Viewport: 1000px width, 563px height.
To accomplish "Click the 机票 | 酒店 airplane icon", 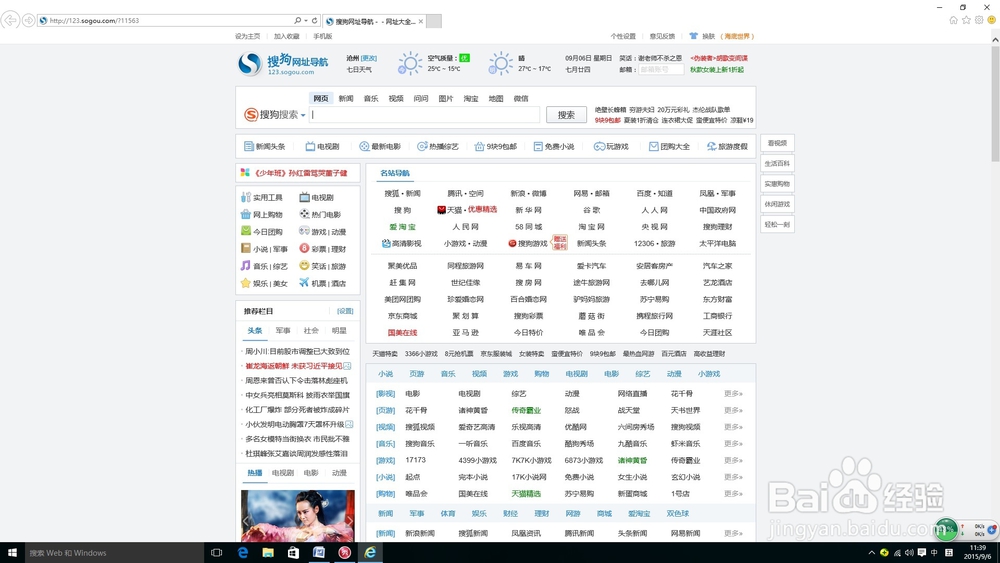I will click(304, 282).
